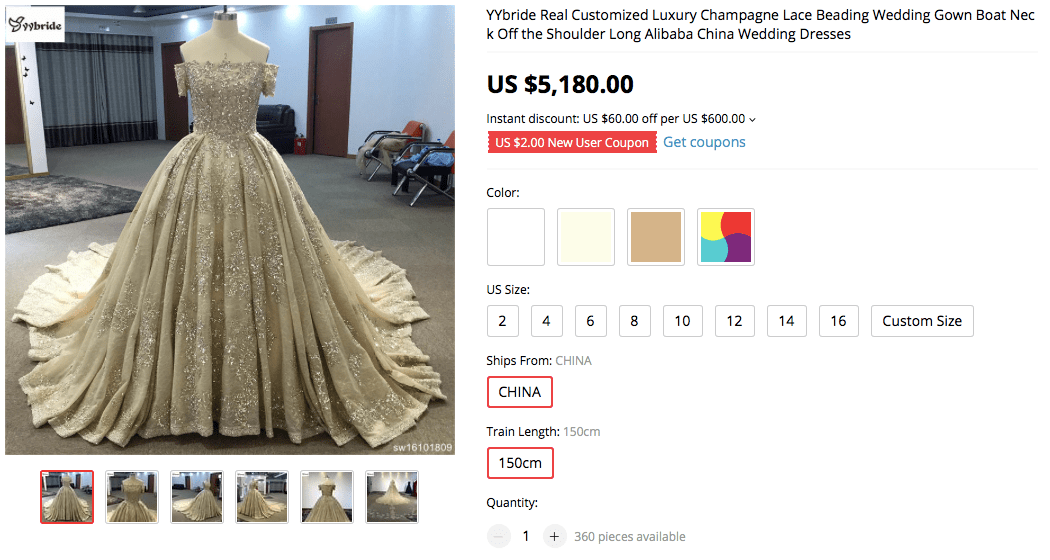This screenshot has width=1050, height=560.
Task: Choose the champagne tan color swatch
Action: tap(656, 237)
